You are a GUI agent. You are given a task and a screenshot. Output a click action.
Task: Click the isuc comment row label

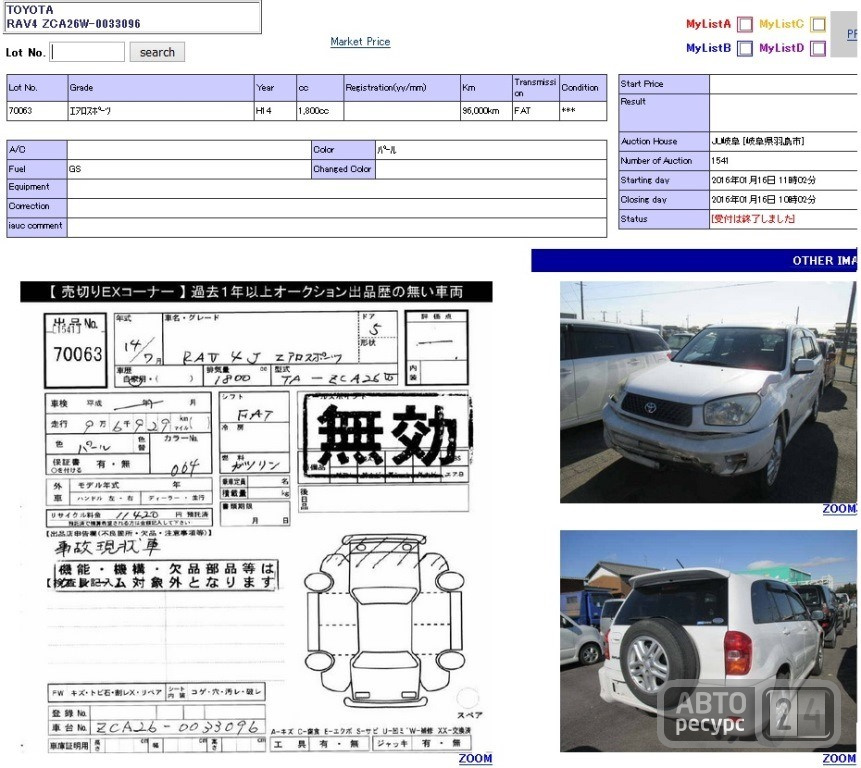click(37, 227)
